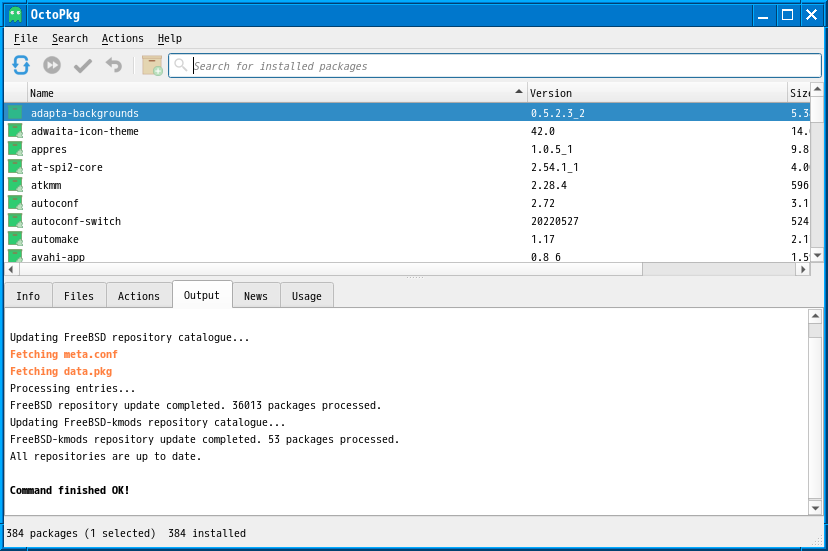The height and width of the screenshot is (551, 828).
Task: Click '384 packages (1 selected)' status text
Action: point(81,534)
